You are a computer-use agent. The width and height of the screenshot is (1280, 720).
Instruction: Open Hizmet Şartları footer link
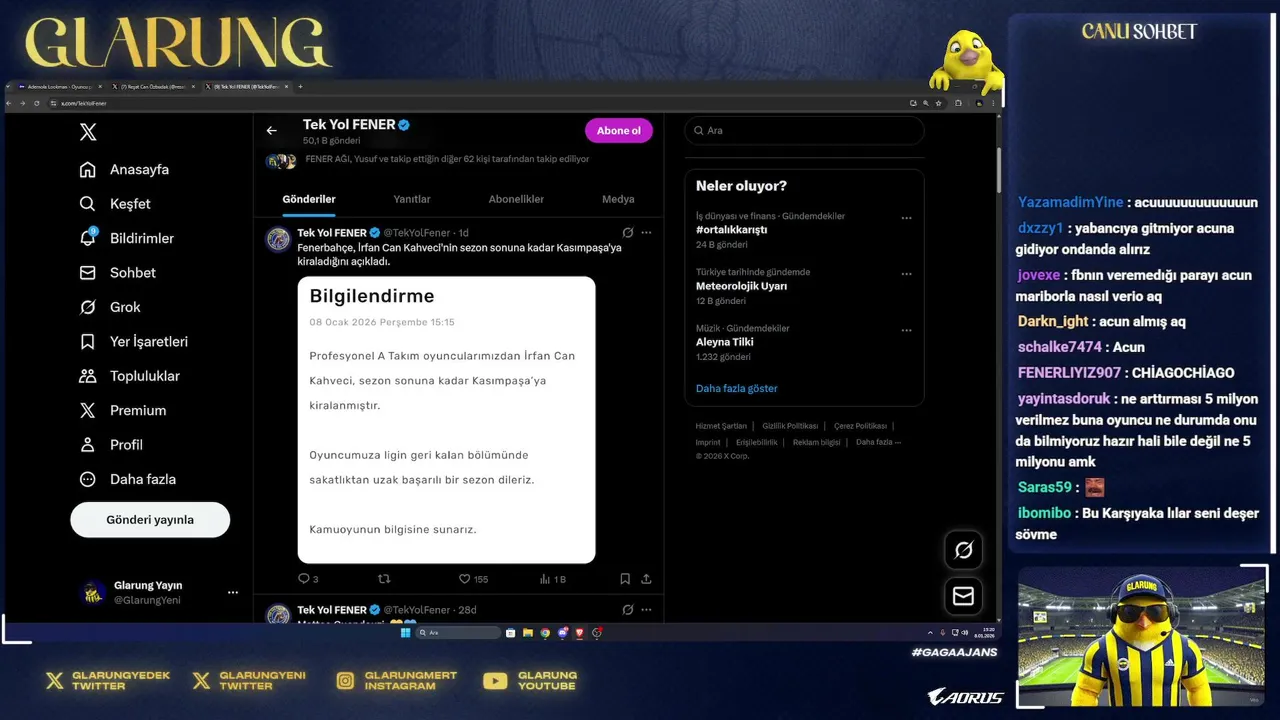[721, 426]
